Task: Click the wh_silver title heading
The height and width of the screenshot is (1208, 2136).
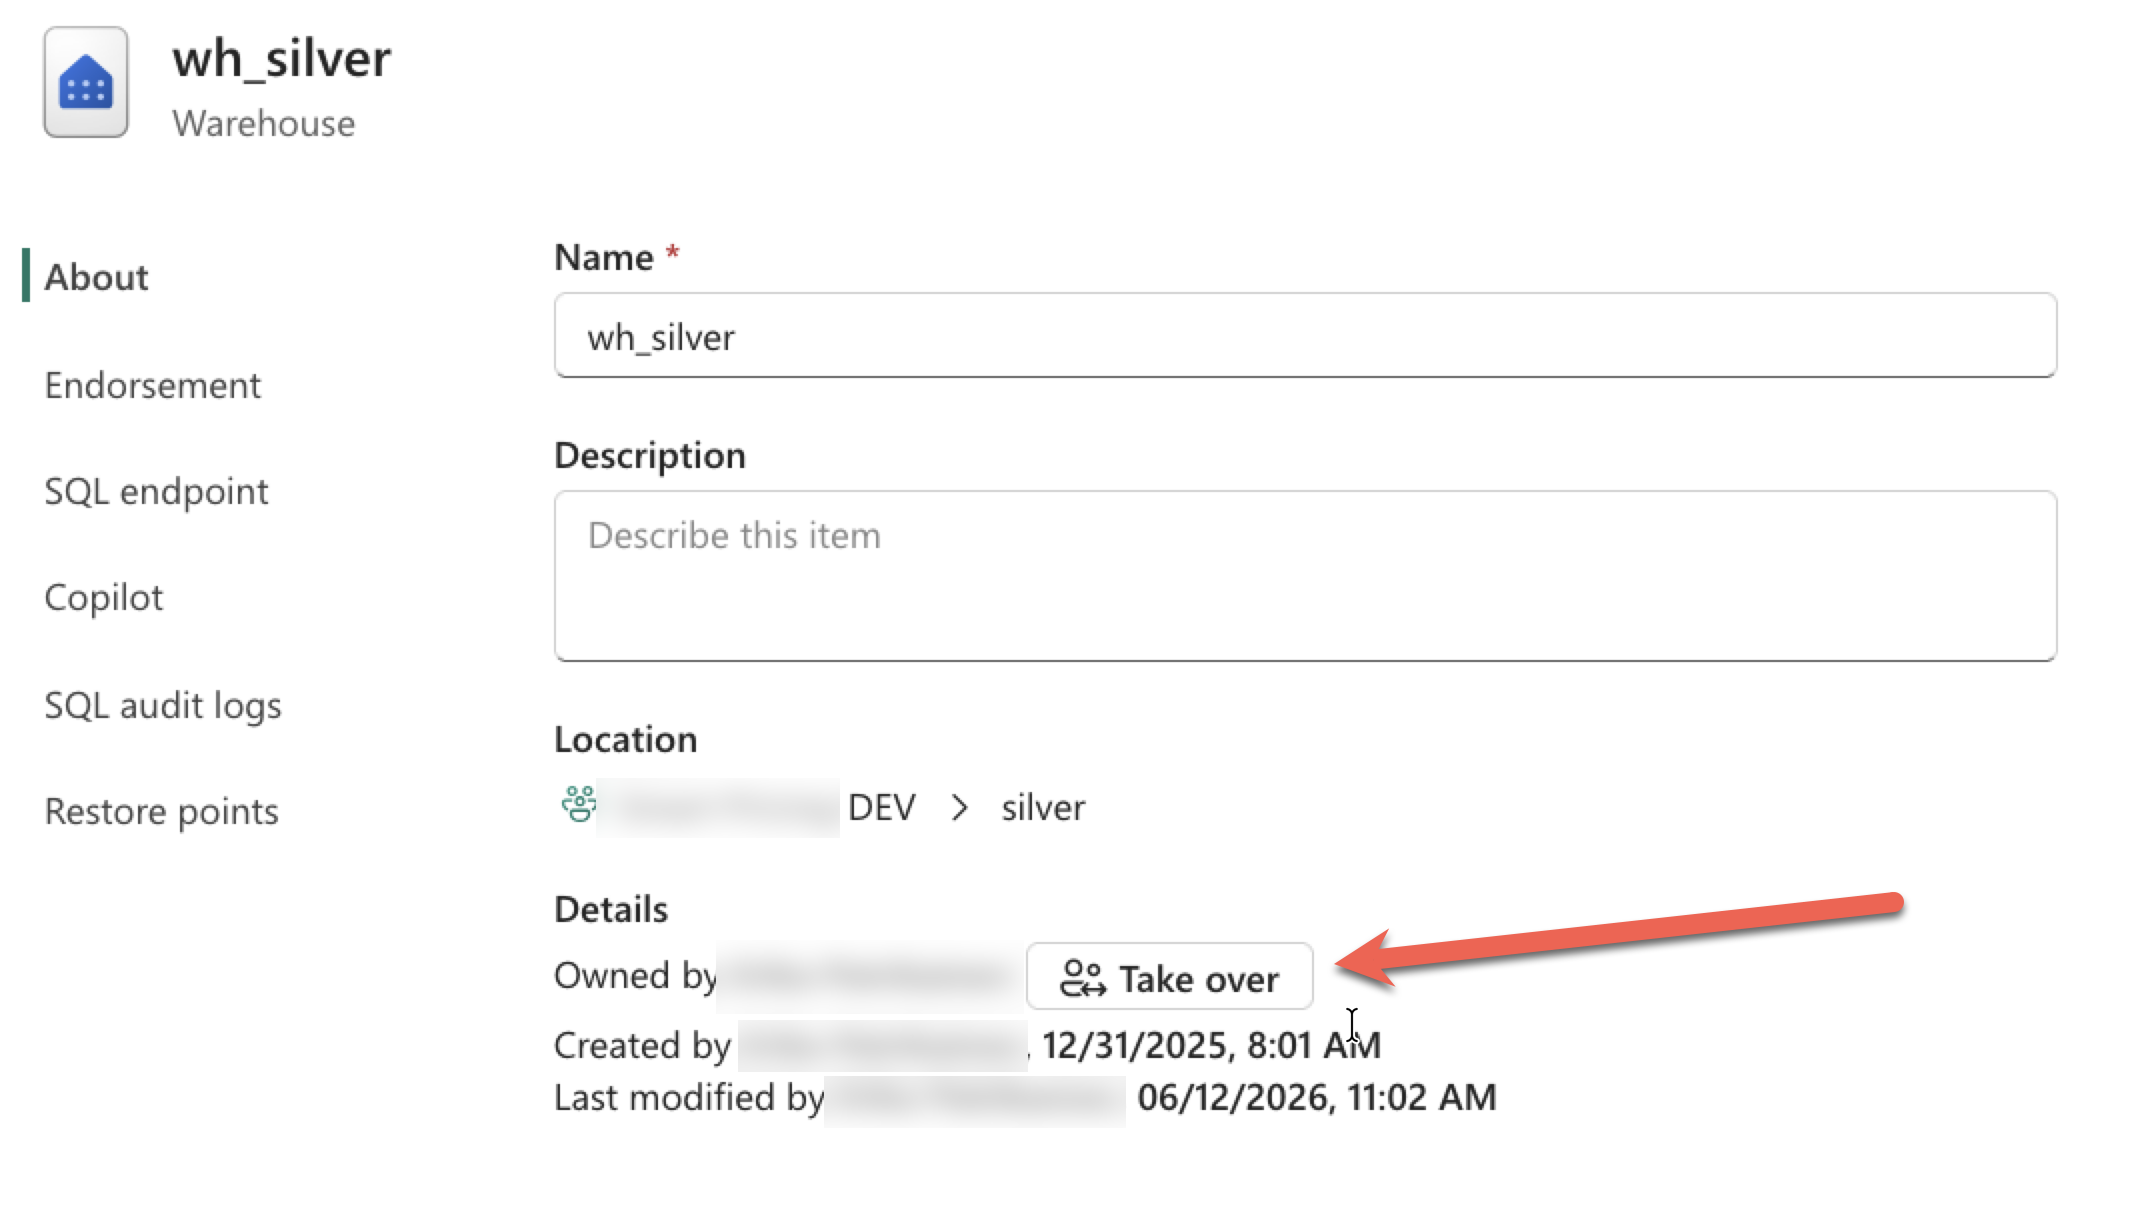Action: (281, 59)
